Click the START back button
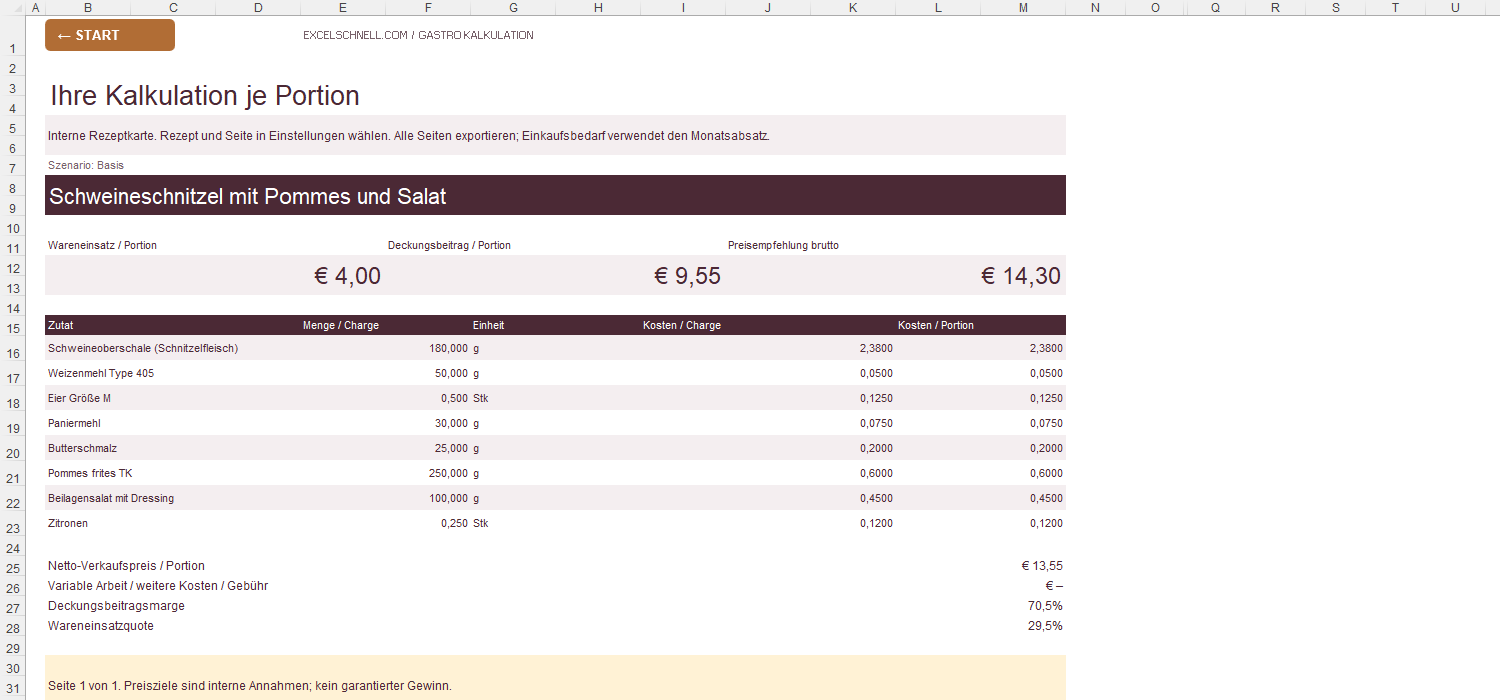This screenshot has width=1500, height=700. click(x=110, y=35)
